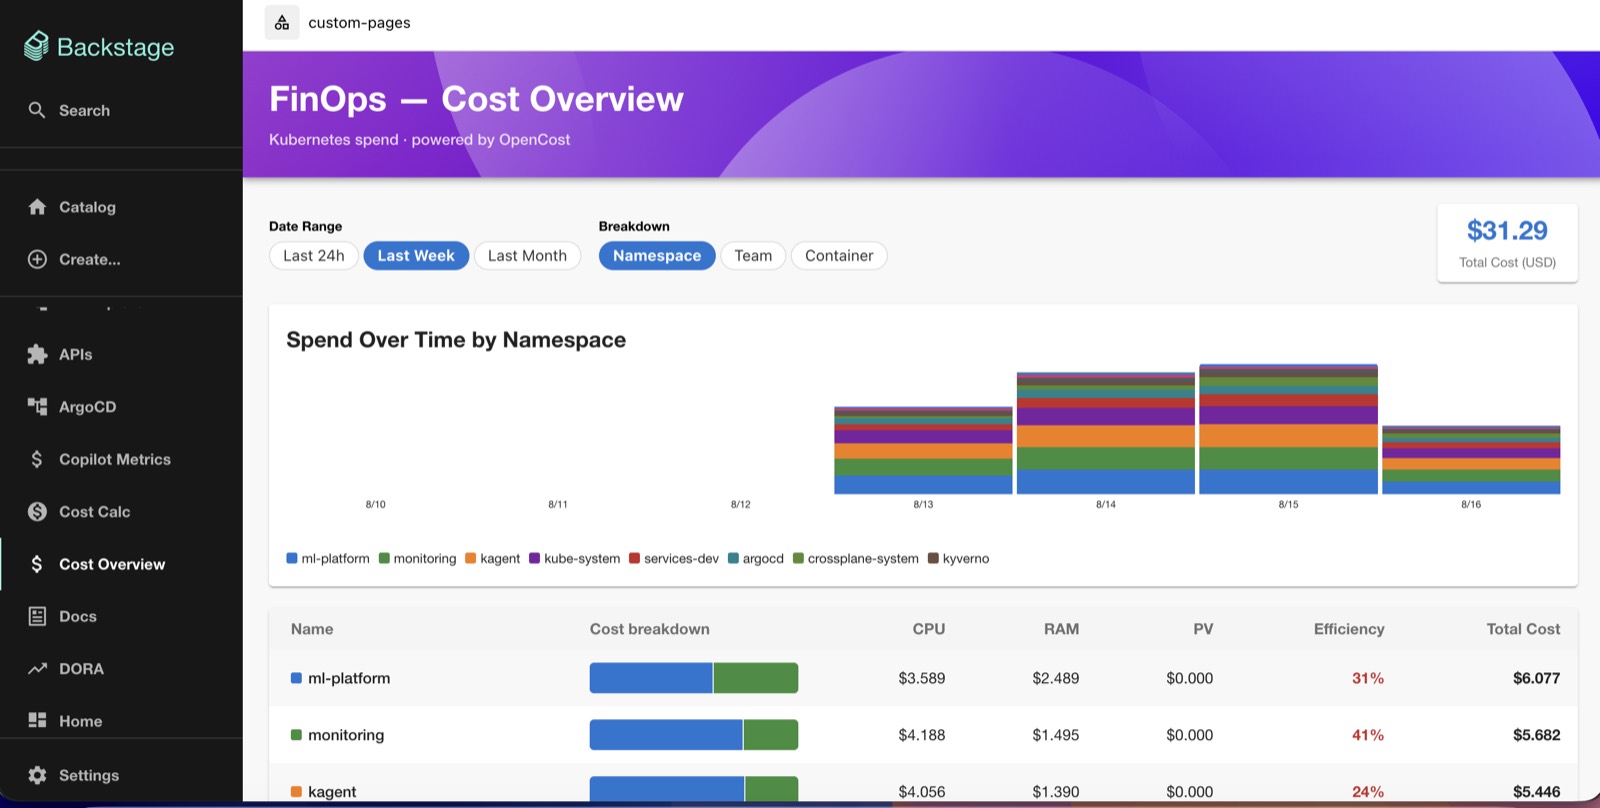Click the 31% efficiency value
Viewport: 1600px width, 808px height.
(x=1368, y=678)
